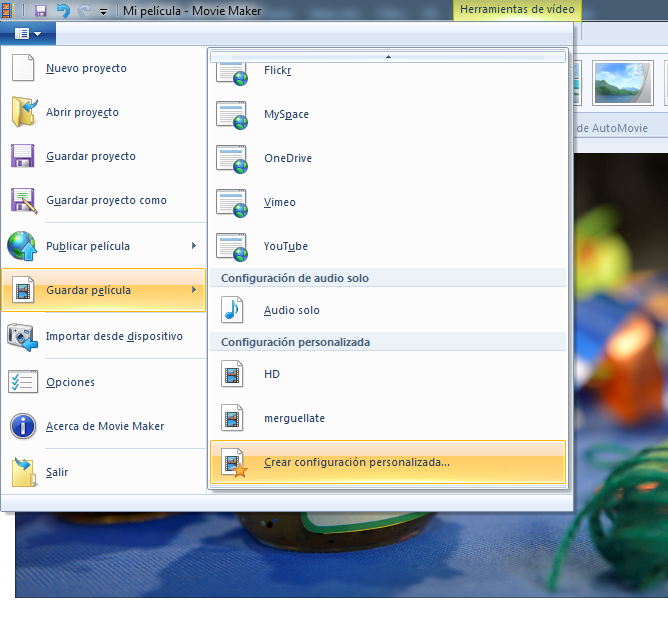Click Crear configuración personalizada

(x=357, y=462)
